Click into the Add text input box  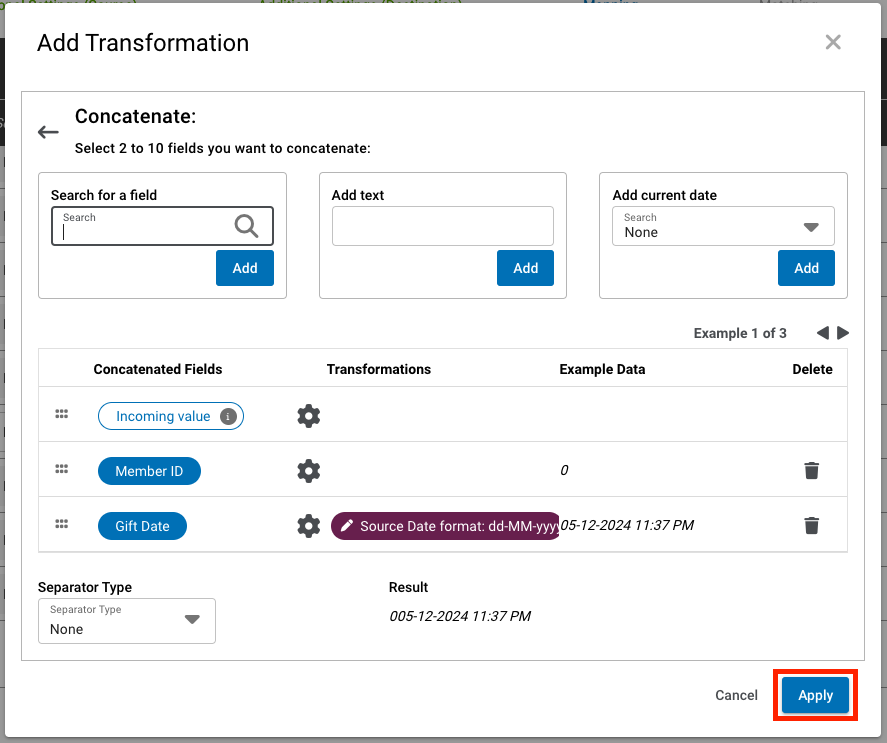pyautogui.click(x=443, y=226)
